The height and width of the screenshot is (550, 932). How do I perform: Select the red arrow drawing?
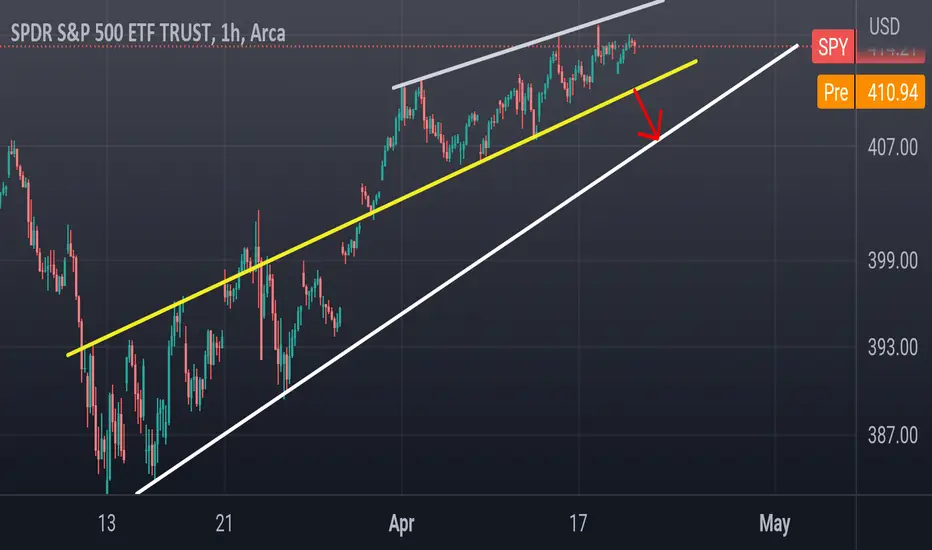[647, 115]
